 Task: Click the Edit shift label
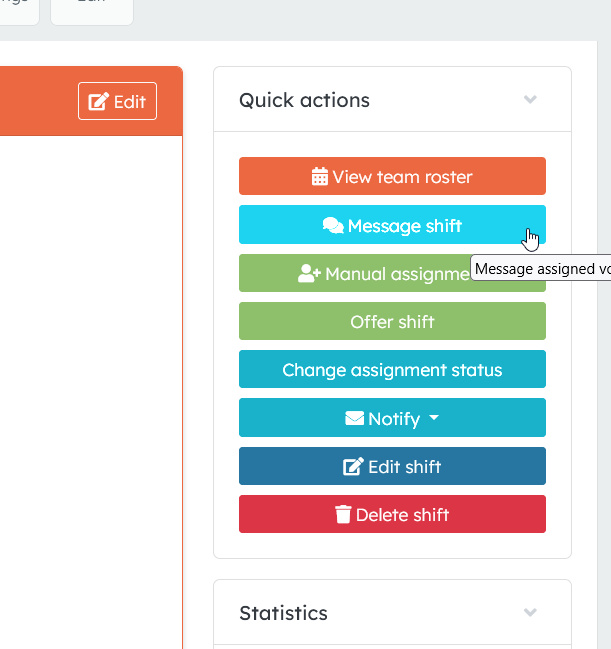coord(405,467)
